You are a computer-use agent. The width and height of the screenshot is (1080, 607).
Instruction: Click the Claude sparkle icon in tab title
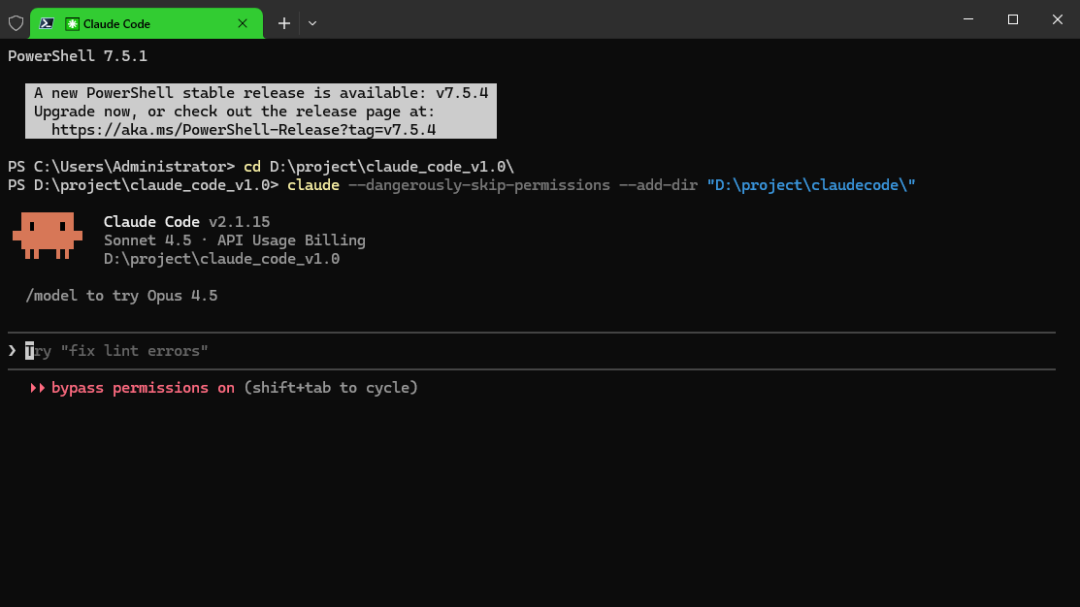(x=72, y=23)
